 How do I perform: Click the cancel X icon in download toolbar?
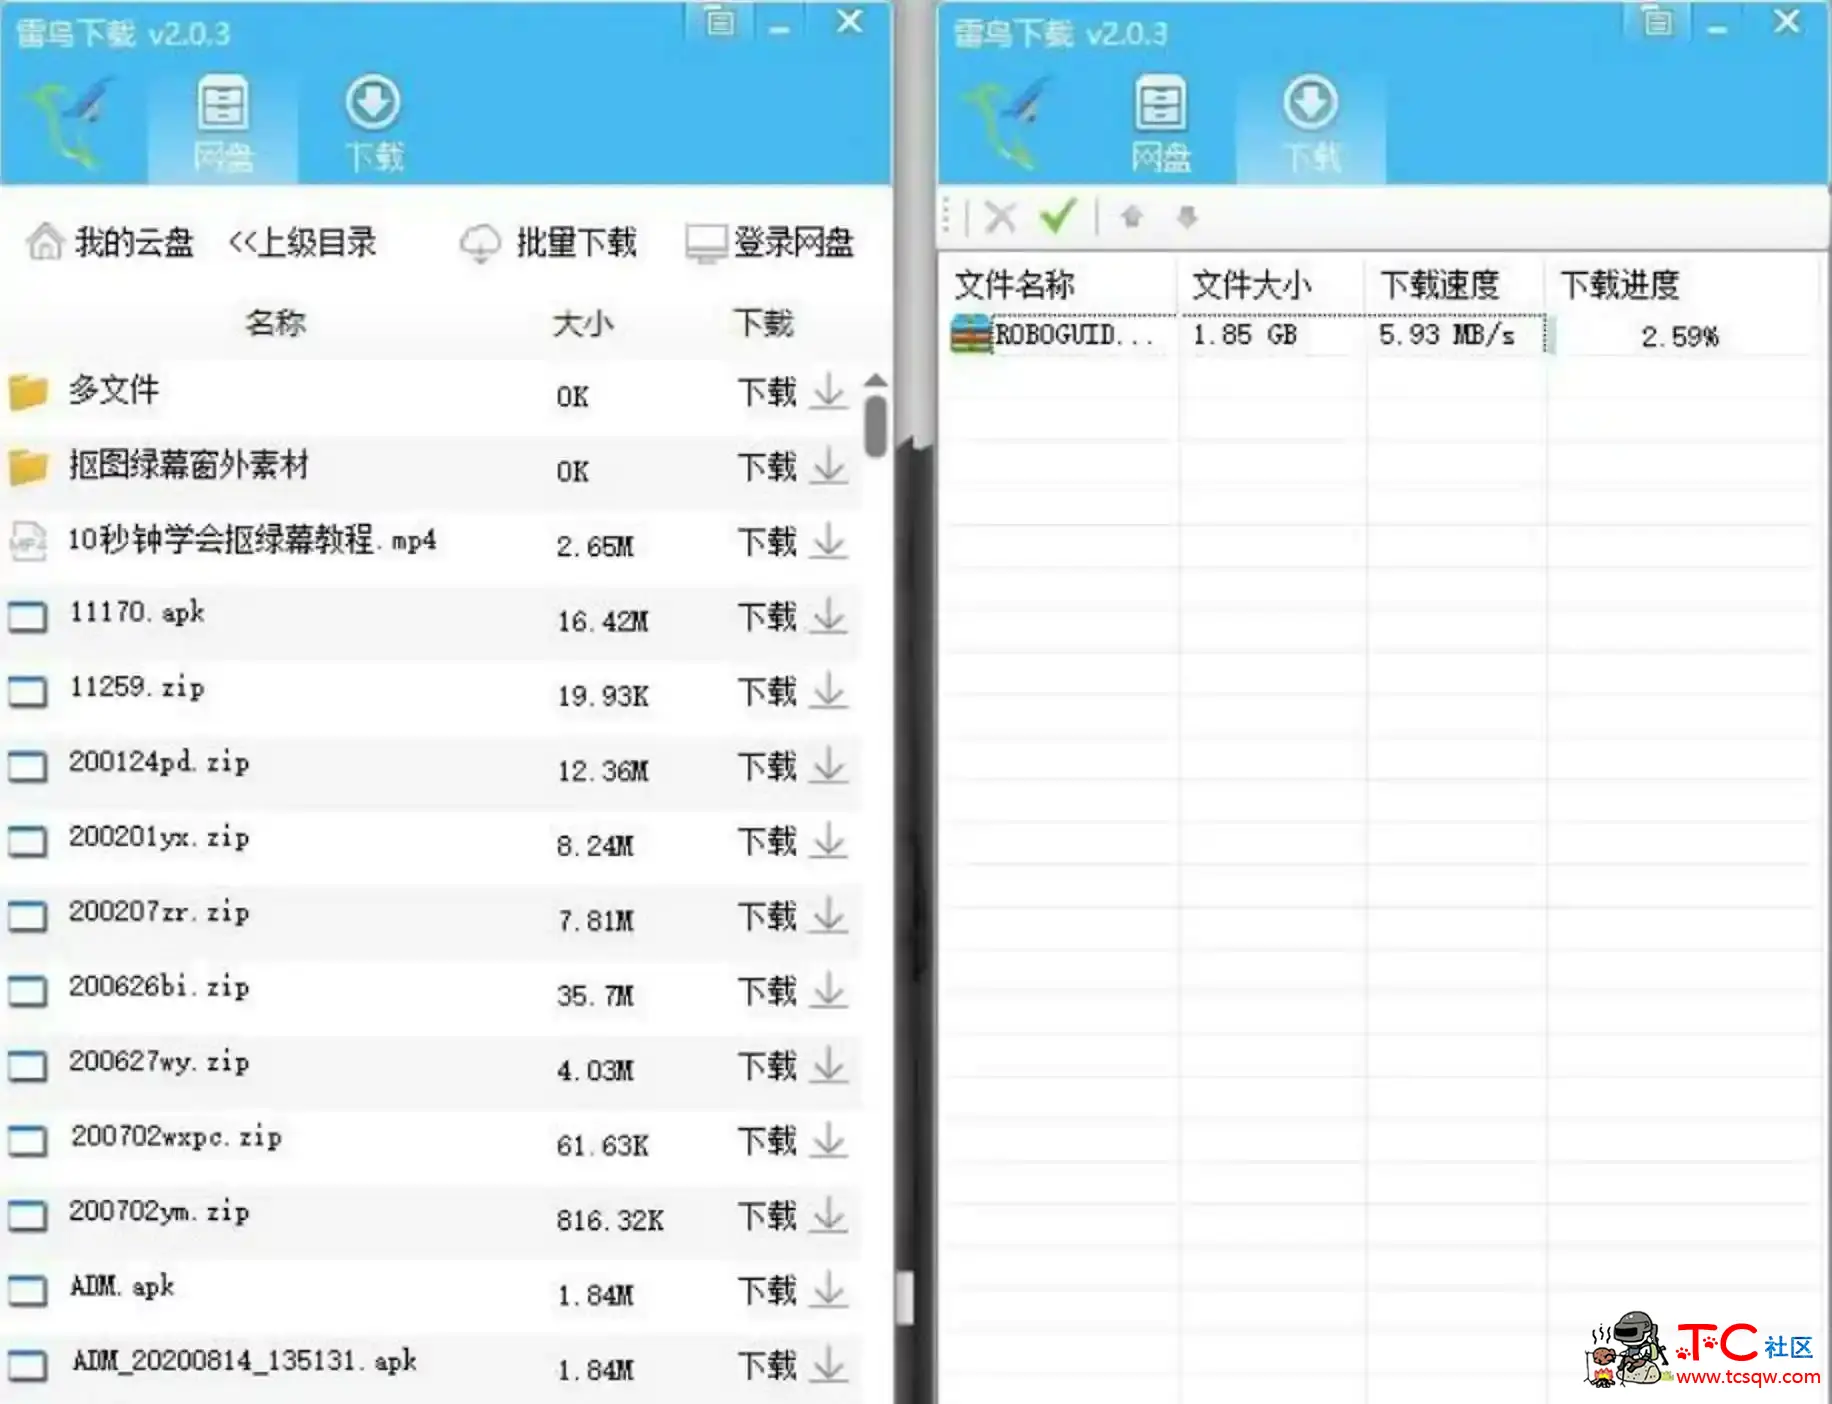tap(1000, 216)
